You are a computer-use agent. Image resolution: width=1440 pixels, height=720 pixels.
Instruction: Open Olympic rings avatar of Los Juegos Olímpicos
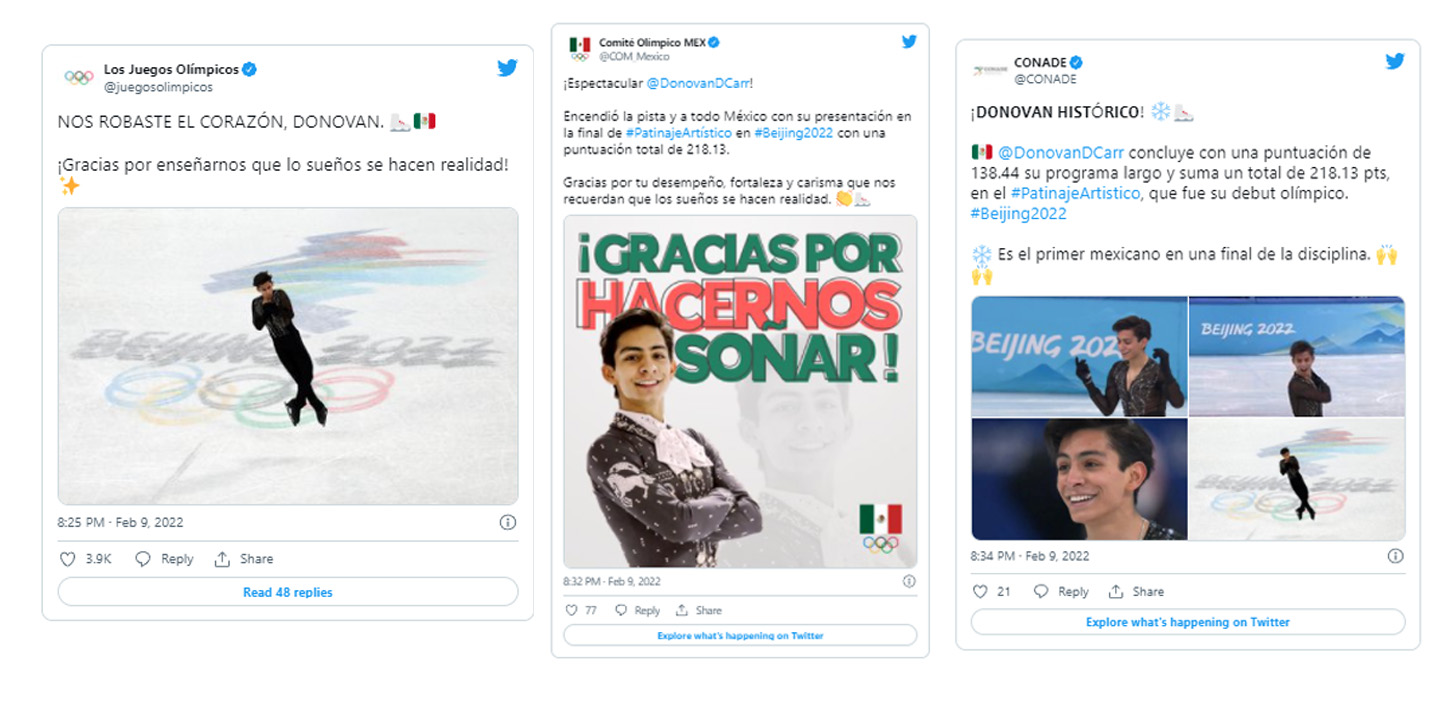coord(78,78)
